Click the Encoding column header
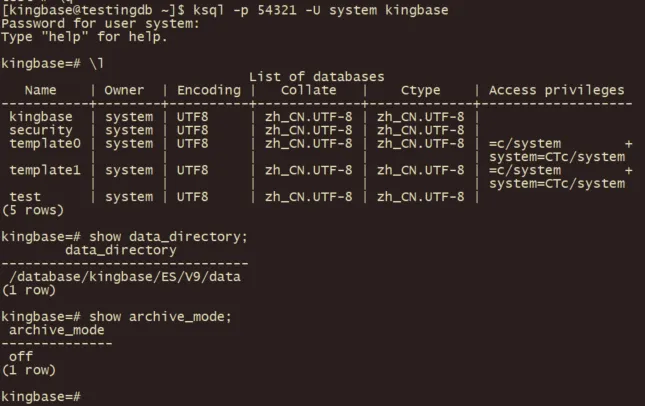This screenshot has width=645, height=406. point(208,90)
